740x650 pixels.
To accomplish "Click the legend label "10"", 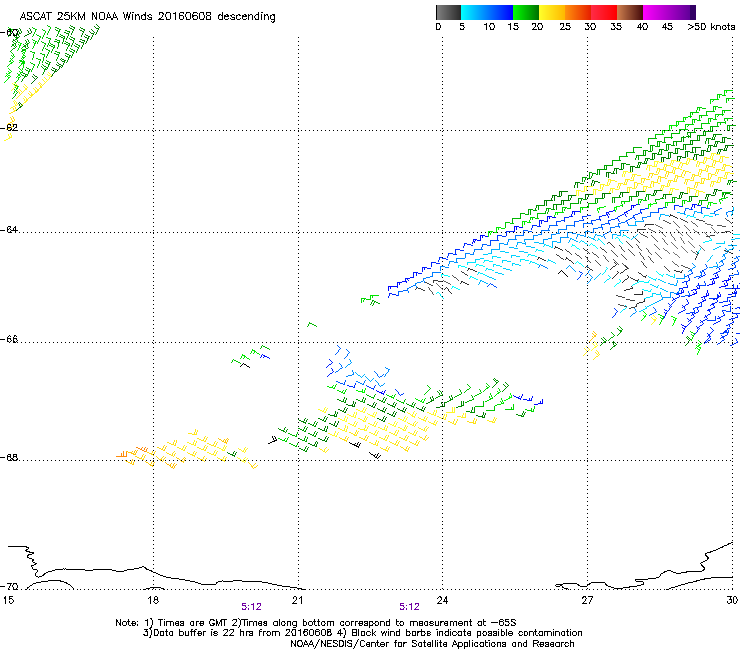I will pyautogui.click(x=489, y=27).
